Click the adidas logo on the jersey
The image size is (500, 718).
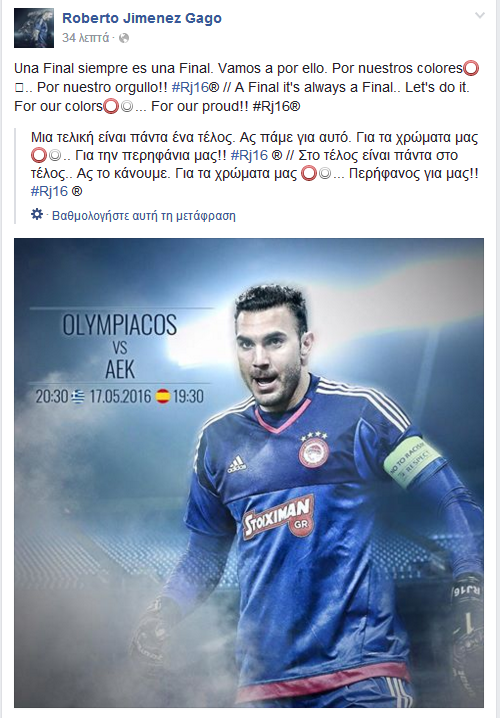[x=237, y=464]
